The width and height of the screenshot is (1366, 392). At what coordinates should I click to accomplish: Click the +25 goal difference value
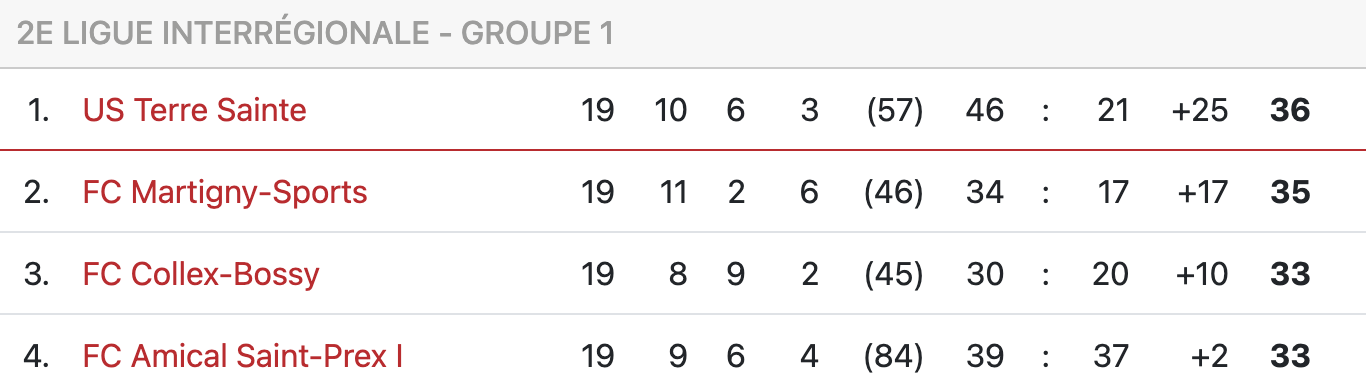coord(1199,109)
